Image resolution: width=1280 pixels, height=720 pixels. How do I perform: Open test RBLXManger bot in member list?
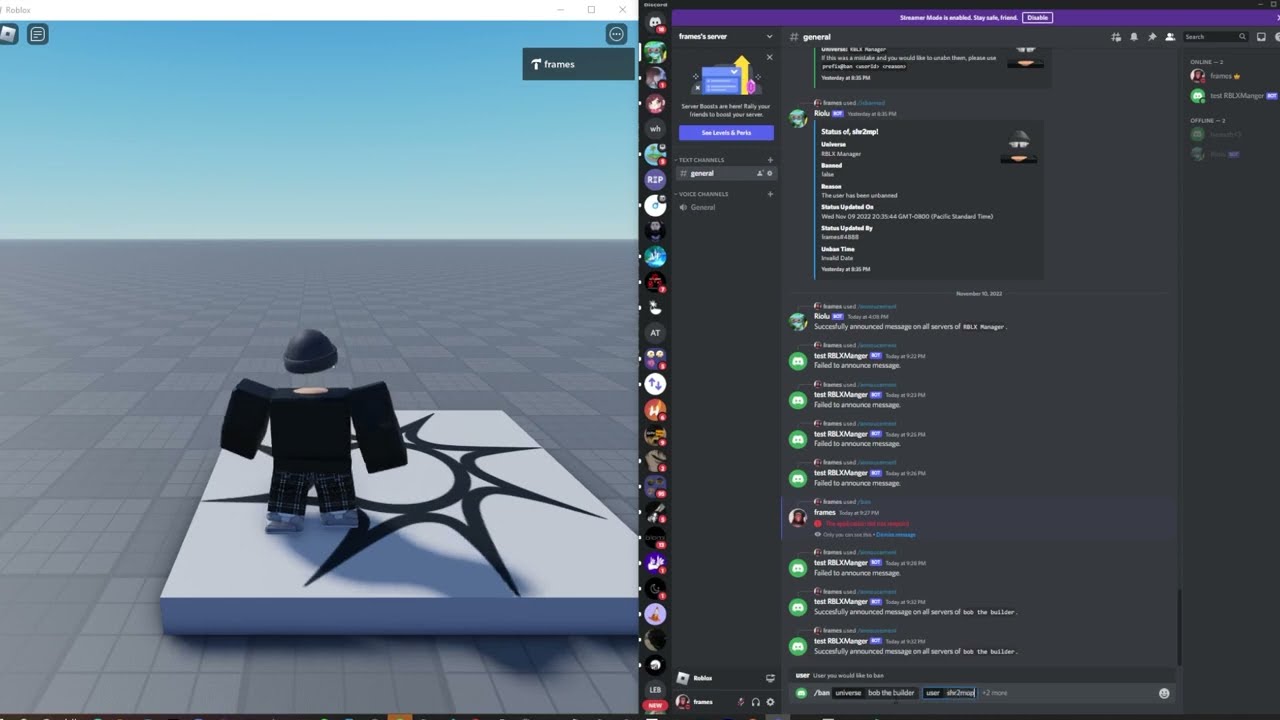[1233, 96]
